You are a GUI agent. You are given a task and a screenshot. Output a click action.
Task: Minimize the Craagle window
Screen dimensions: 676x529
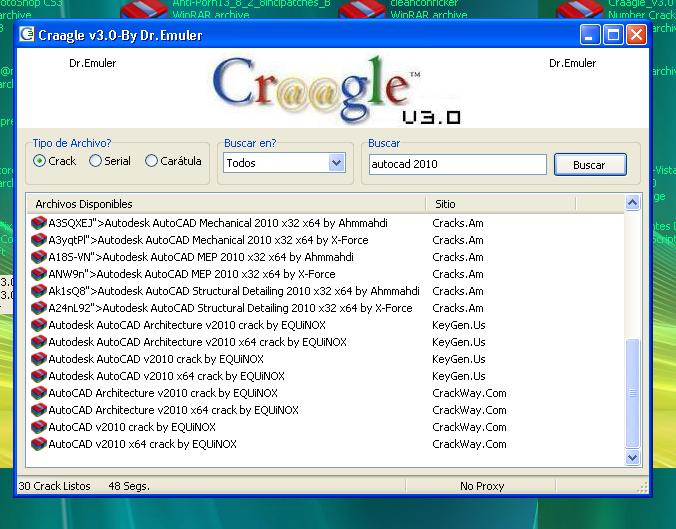point(589,34)
